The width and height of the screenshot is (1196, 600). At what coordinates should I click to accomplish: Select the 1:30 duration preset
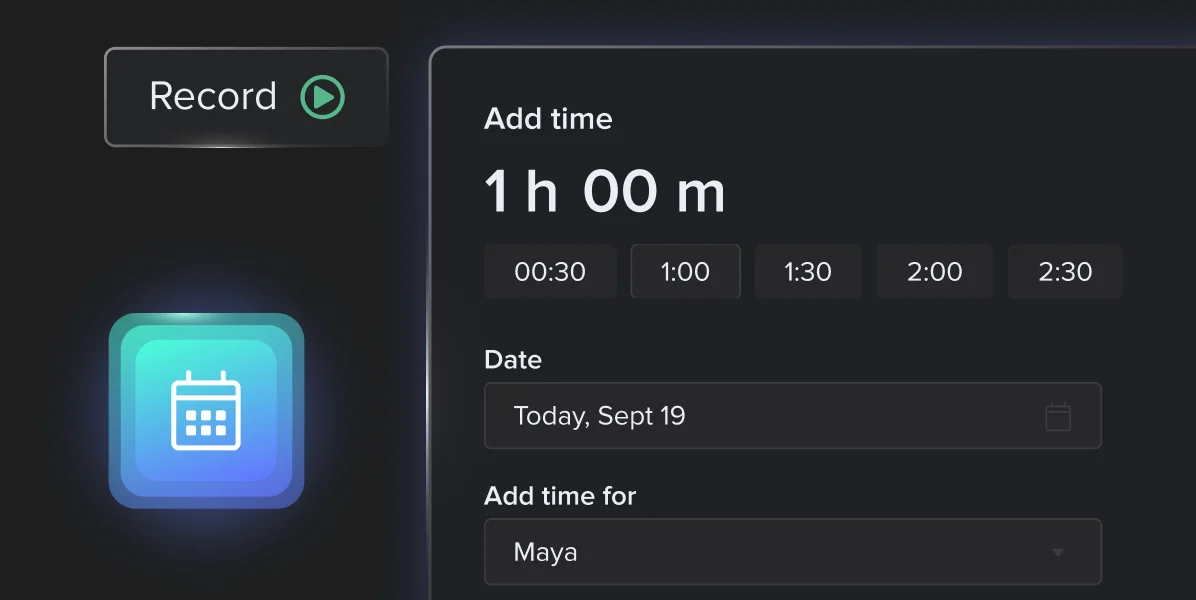[x=808, y=272]
